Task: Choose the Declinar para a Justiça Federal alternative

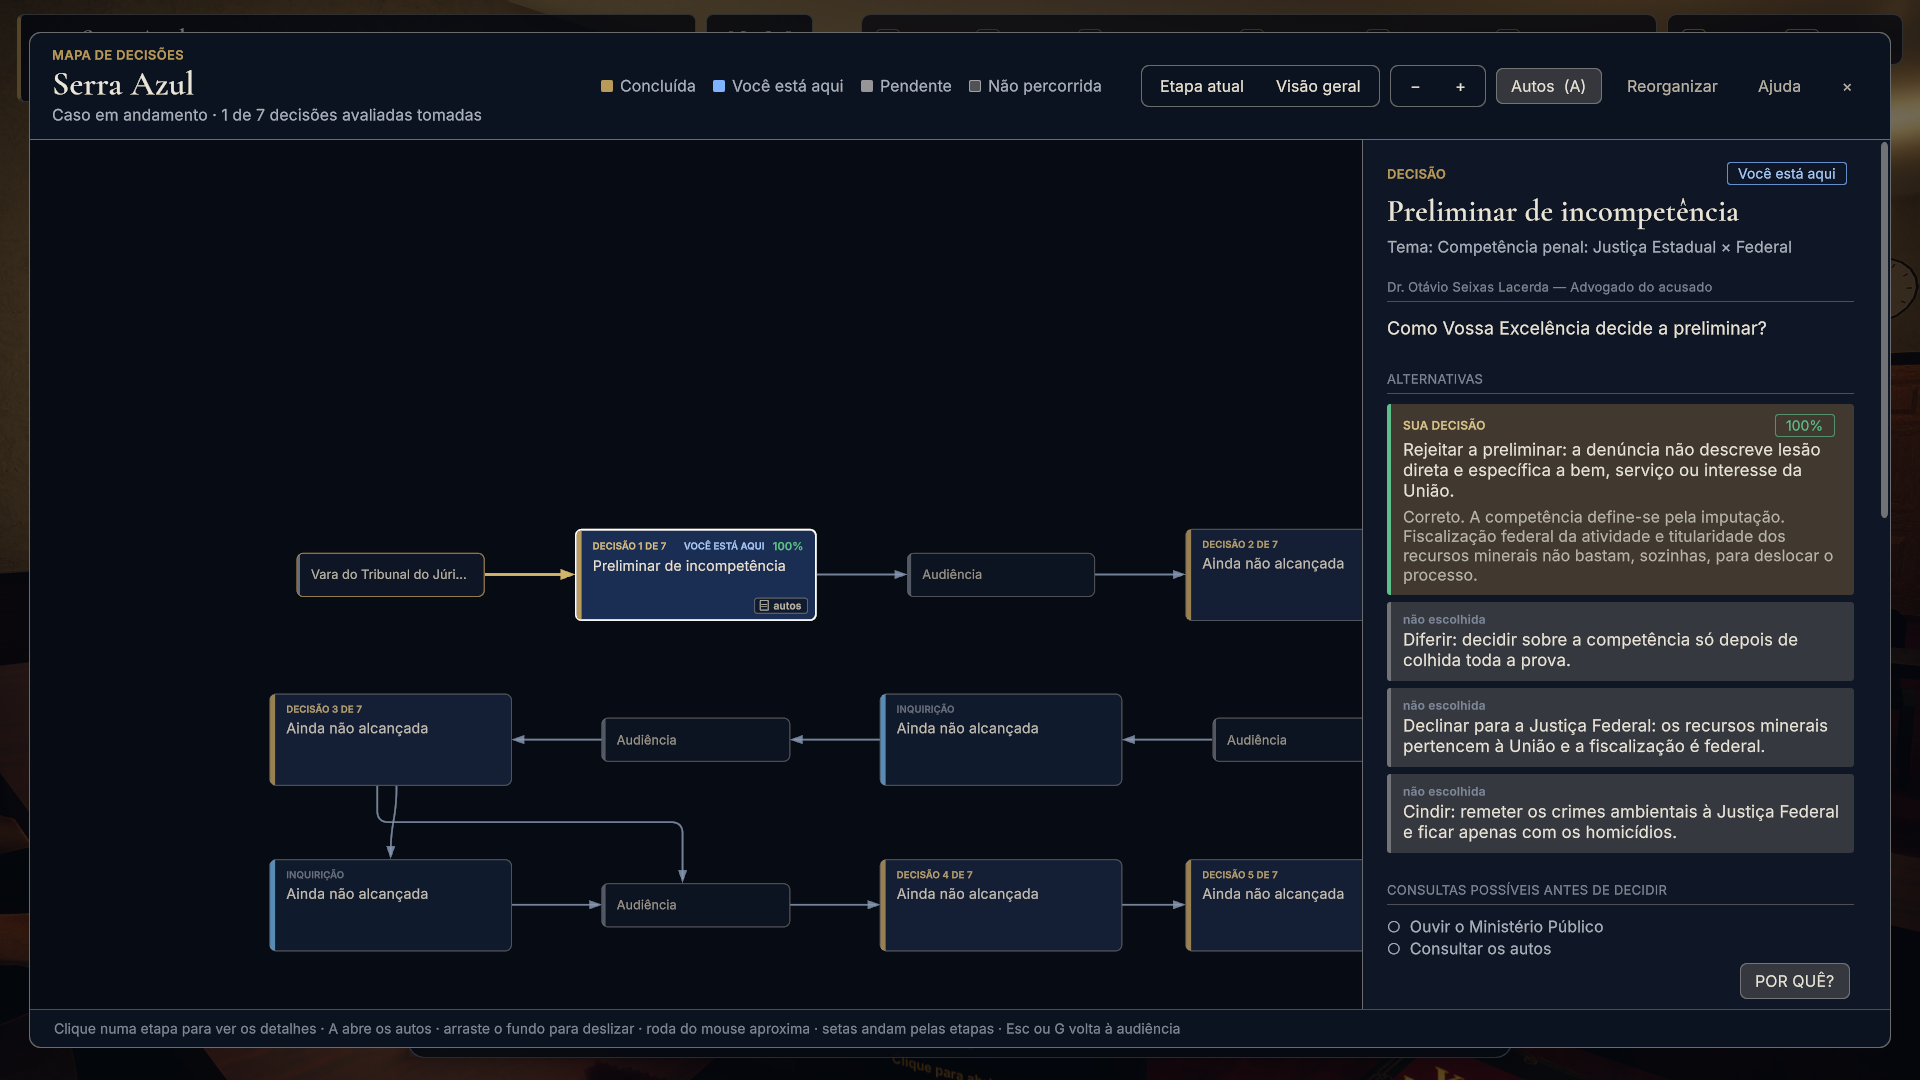Action: tap(1620, 727)
